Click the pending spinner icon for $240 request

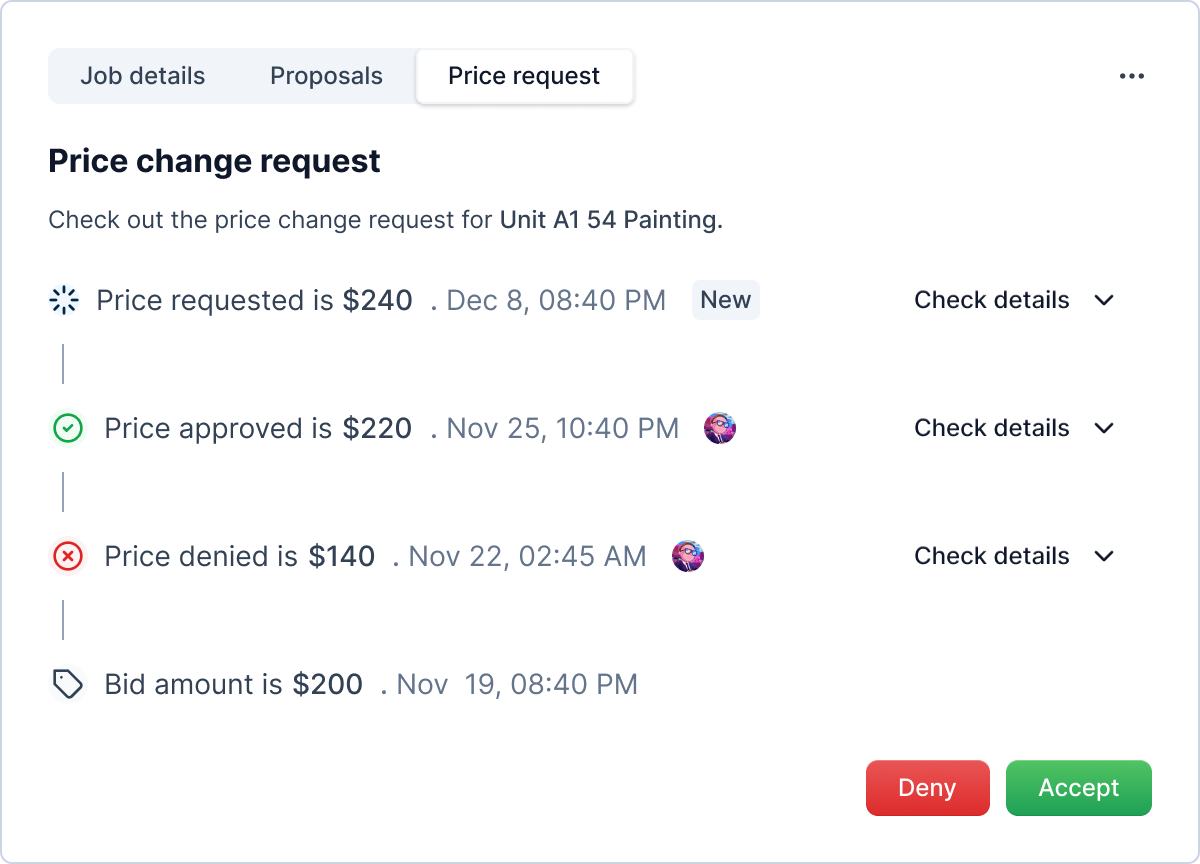(64, 300)
